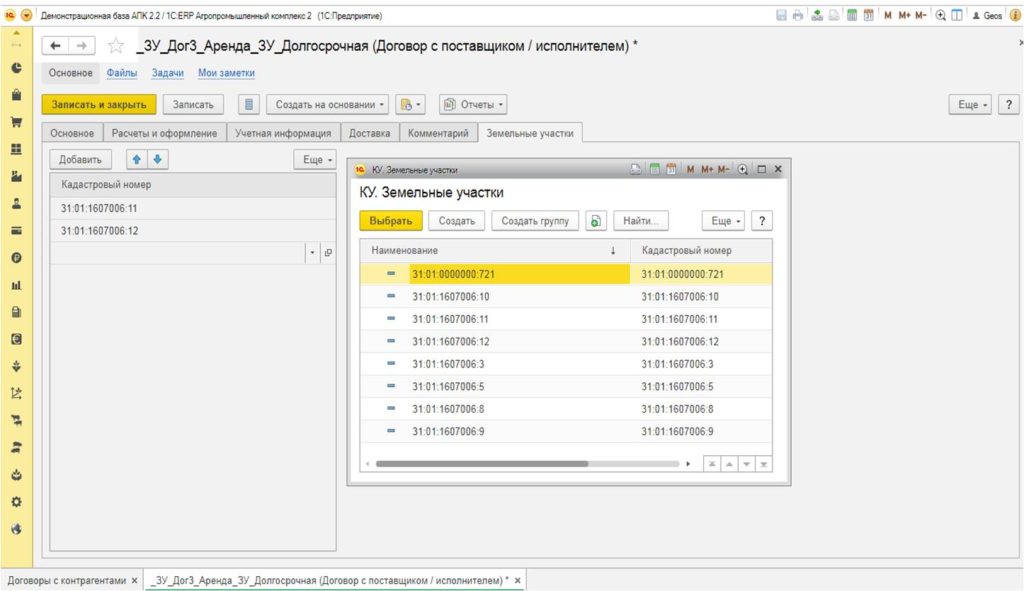Image resolution: width=1024 pixels, height=591 pixels.
Task: Click the document list icon beside Записать
Action: click(248, 104)
